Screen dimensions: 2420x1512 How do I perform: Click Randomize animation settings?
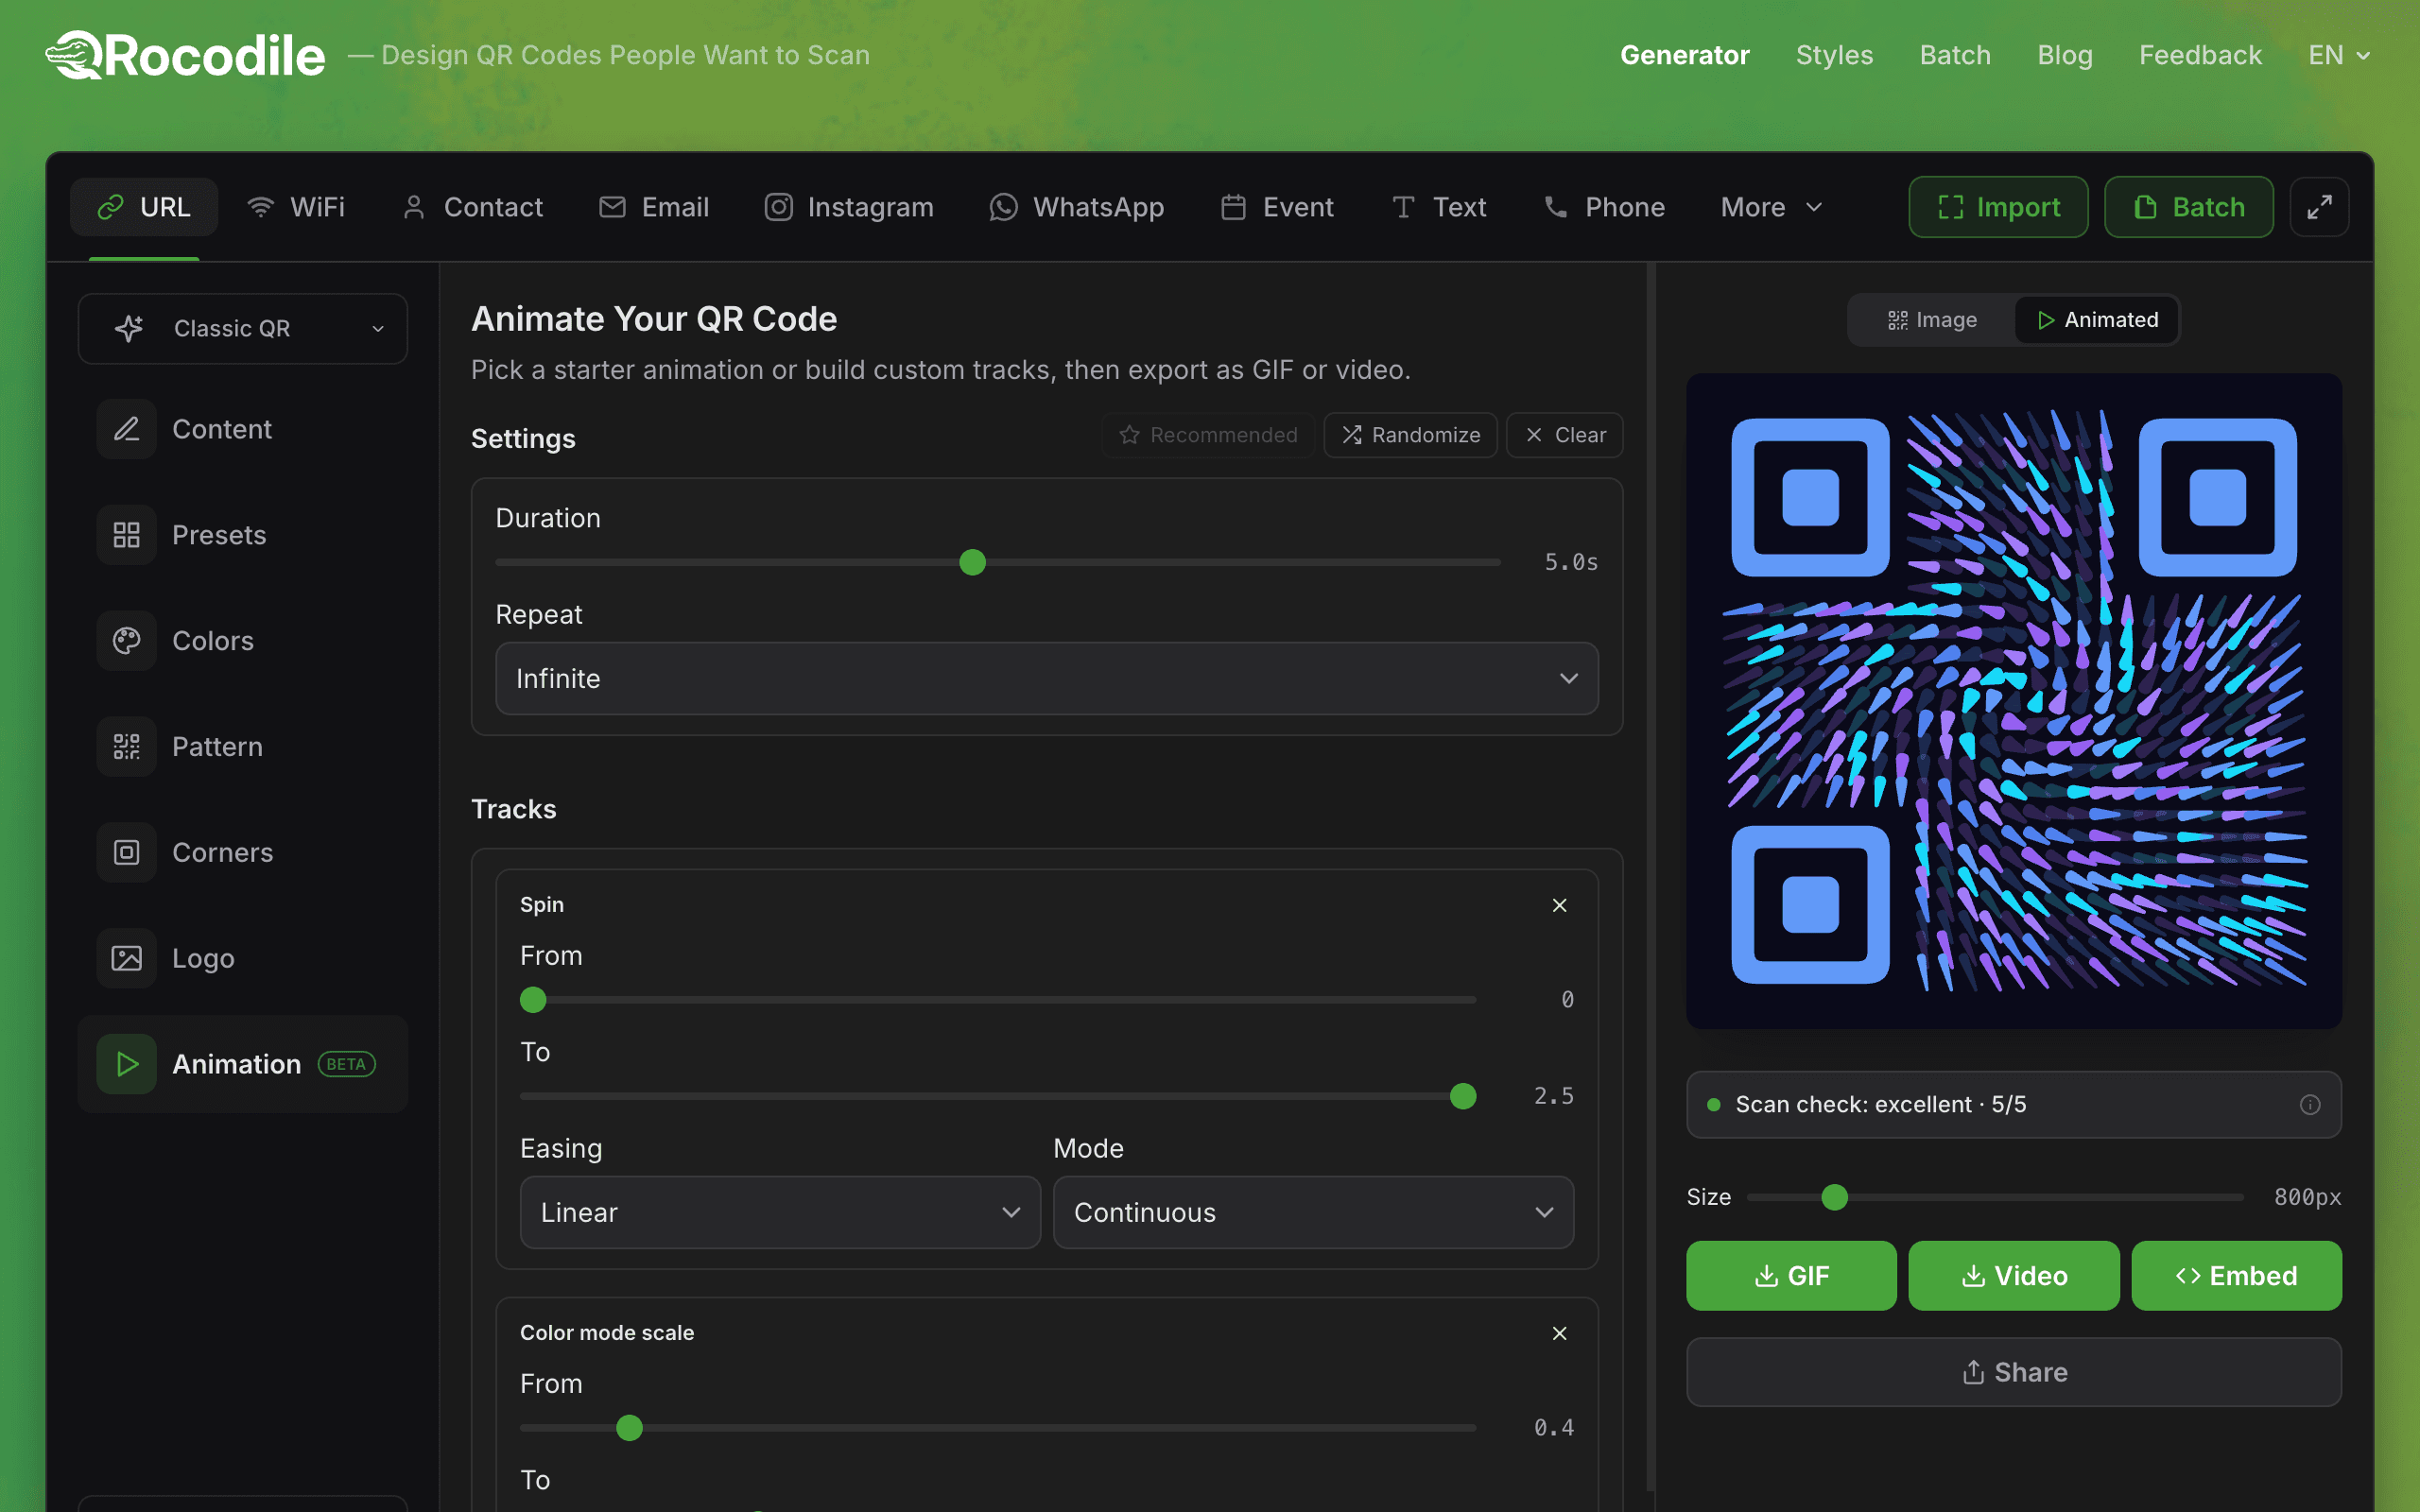coord(1410,435)
